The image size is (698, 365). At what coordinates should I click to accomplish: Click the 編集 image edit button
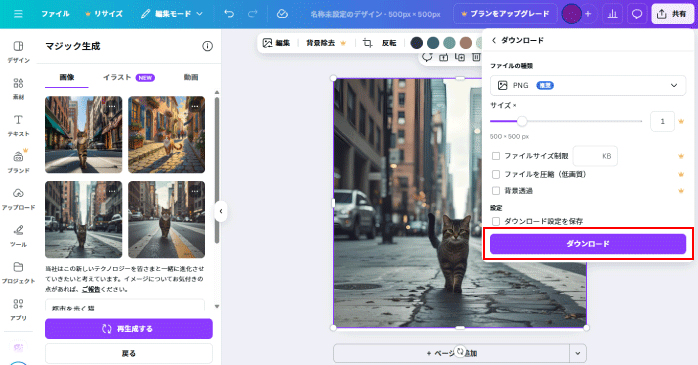[276, 43]
